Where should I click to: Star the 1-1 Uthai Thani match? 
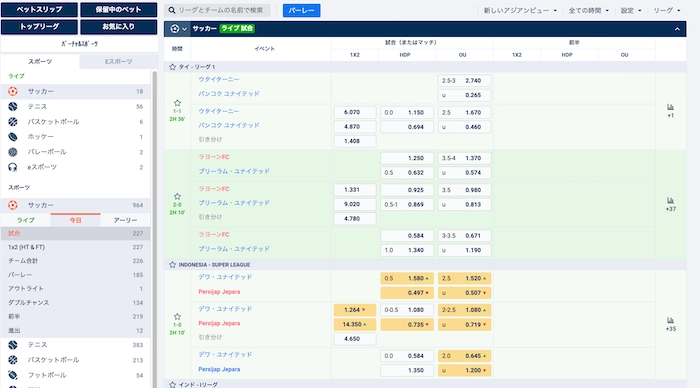point(177,103)
